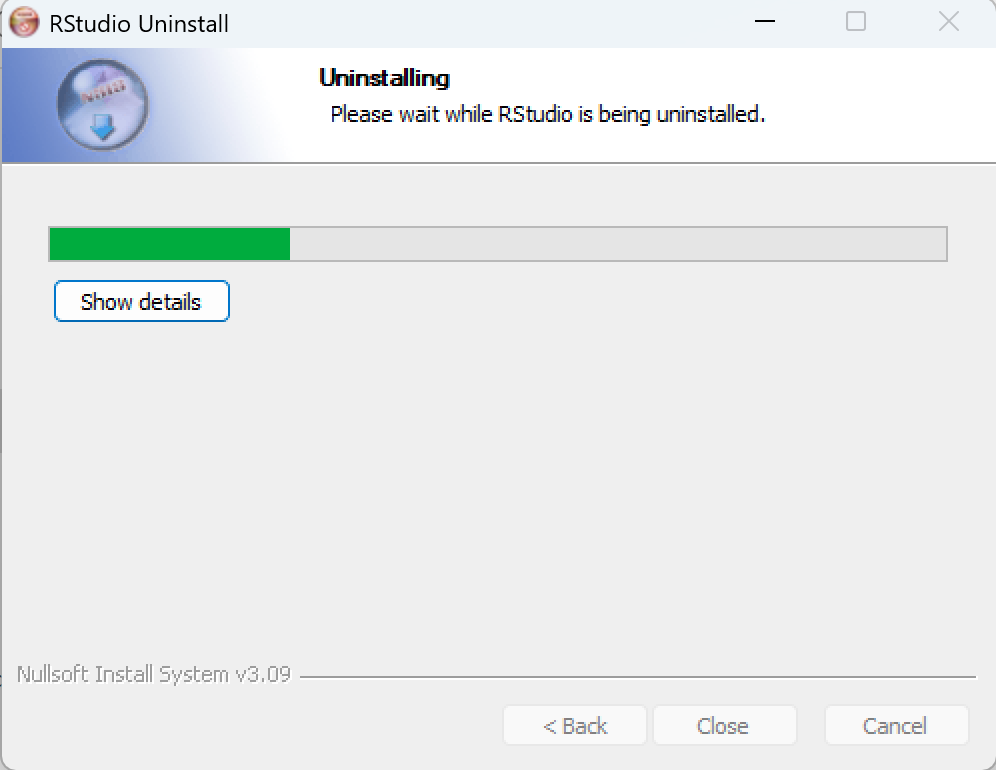Click the bold Uninstalling heading
Viewport: 996px width, 770px height.
pos(384,78)
